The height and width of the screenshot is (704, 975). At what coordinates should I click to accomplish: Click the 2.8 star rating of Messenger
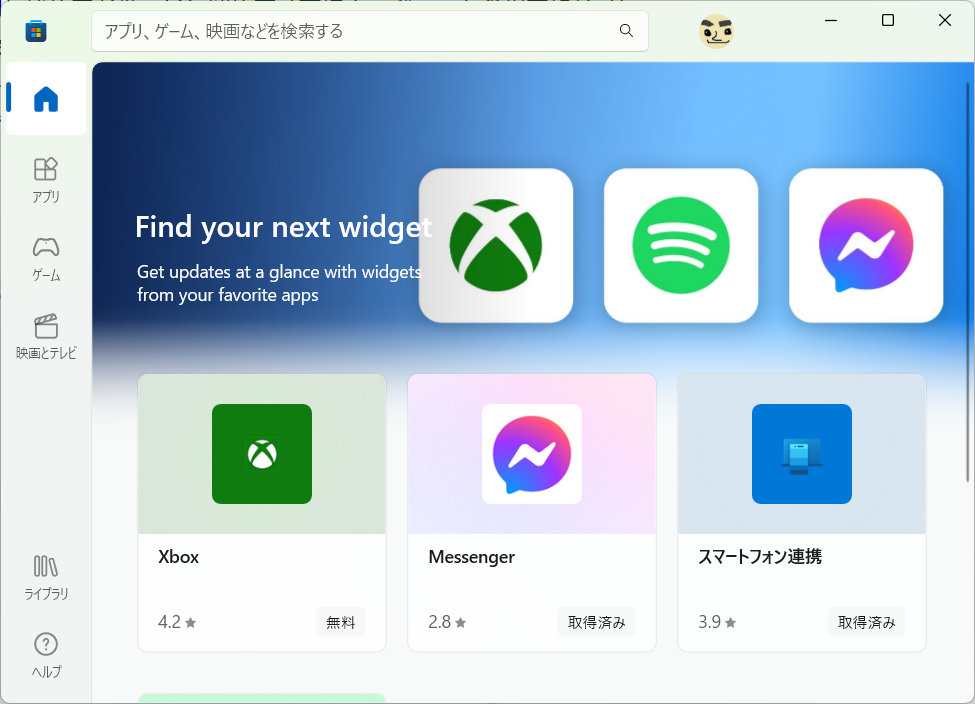pos(447,622)
